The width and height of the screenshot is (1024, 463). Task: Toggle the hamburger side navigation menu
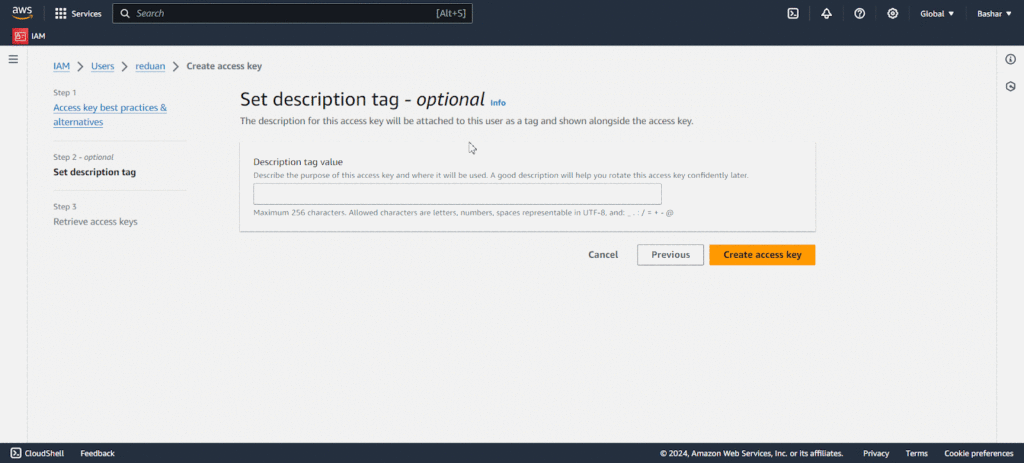click(x=13, y=60)
